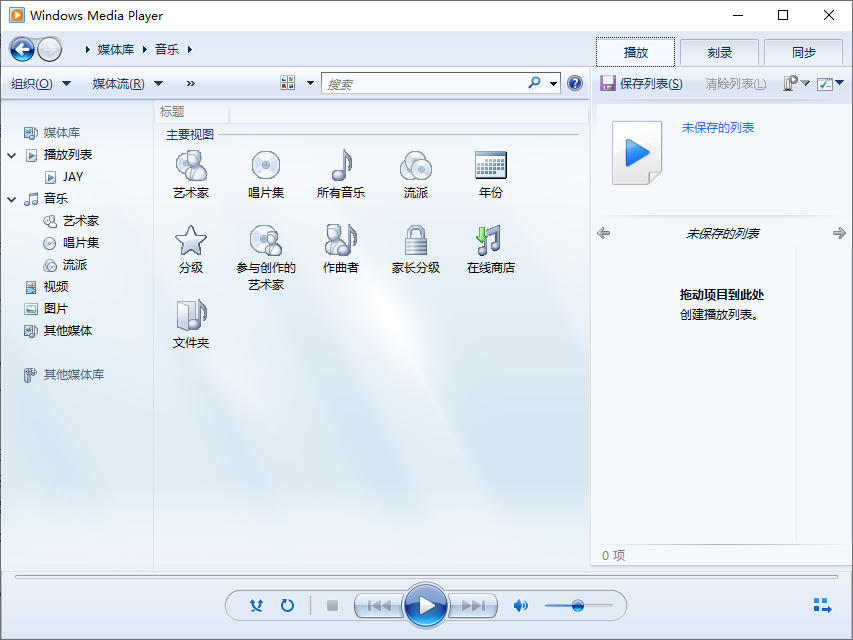Adjust the volume slider
Viewport: 853px width, 640px height.
coord(578,605)
